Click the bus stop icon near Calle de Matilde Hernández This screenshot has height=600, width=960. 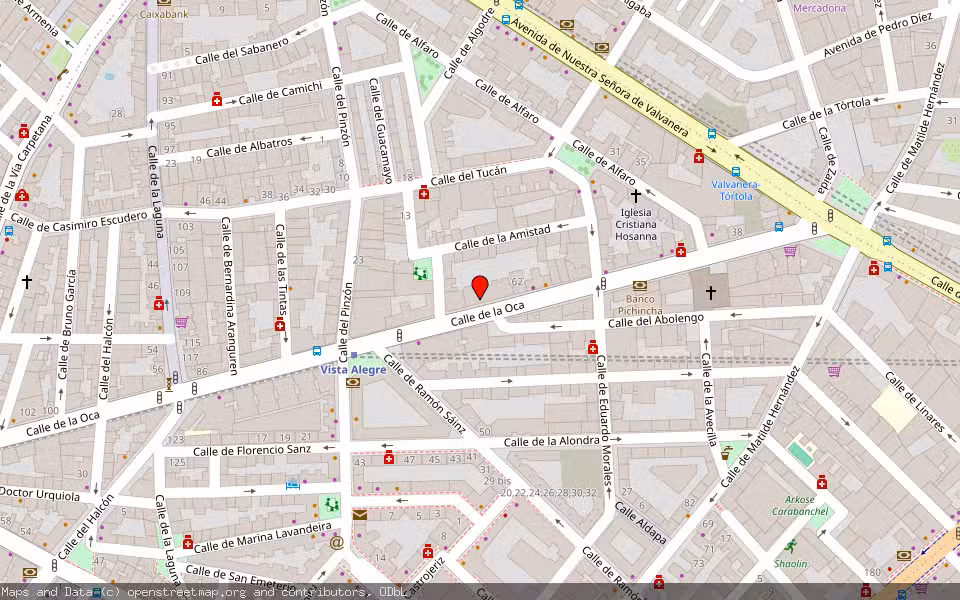pos(887,241)
